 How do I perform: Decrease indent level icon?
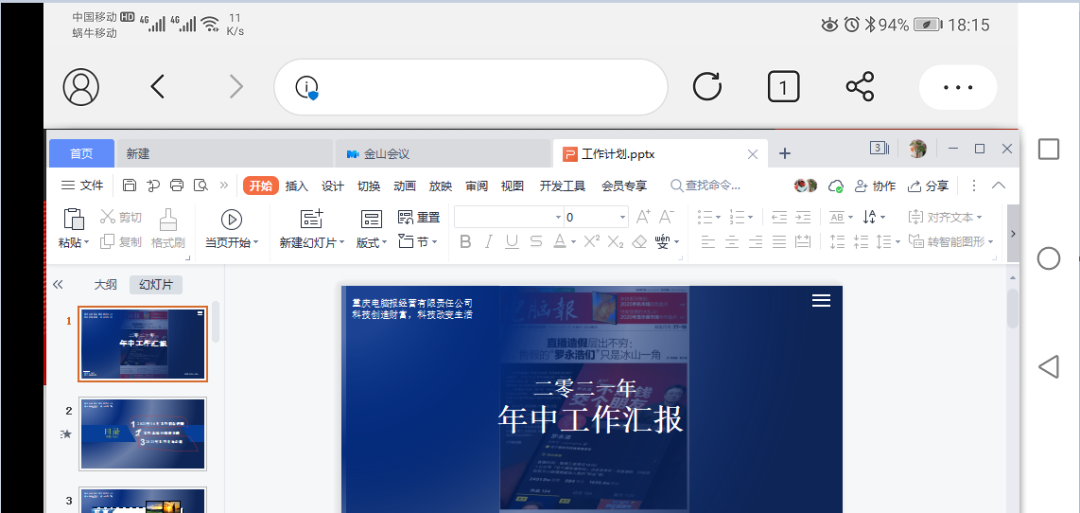click(x=779, y=217)
